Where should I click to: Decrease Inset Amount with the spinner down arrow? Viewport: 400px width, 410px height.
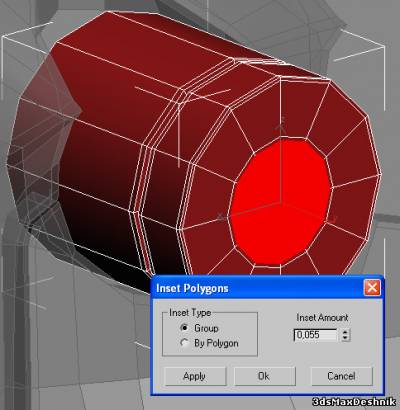pos(346,338)
